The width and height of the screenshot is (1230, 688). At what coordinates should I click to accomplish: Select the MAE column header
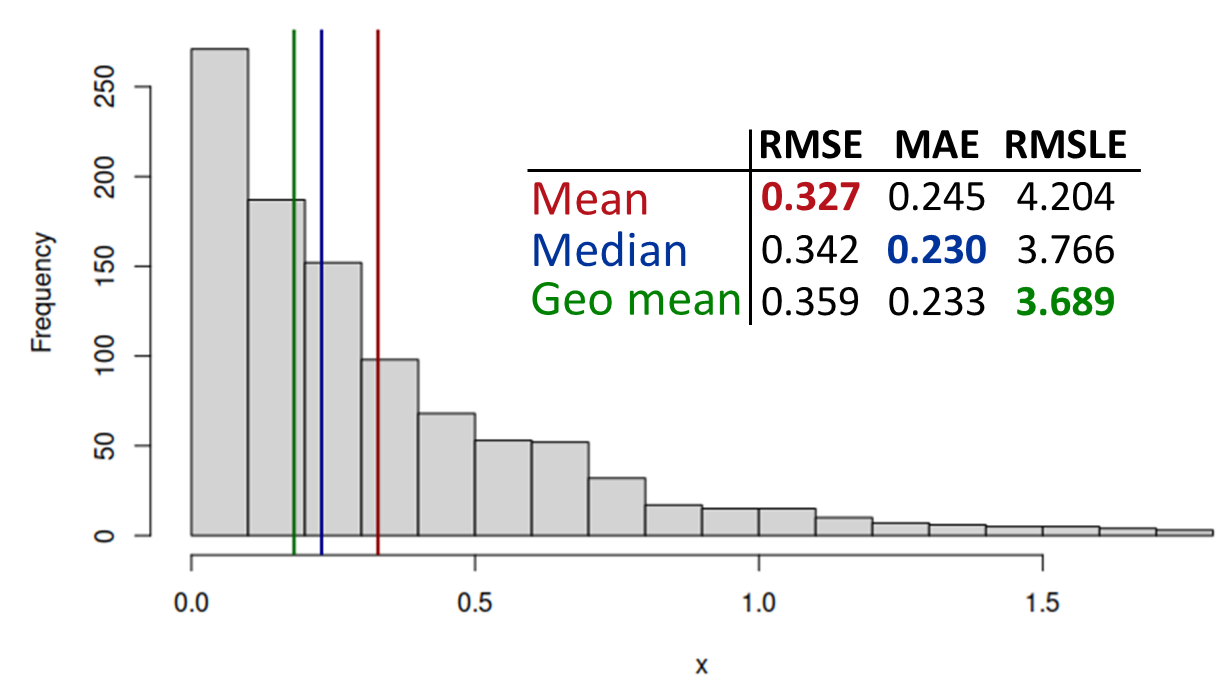[x=938, y=146]
